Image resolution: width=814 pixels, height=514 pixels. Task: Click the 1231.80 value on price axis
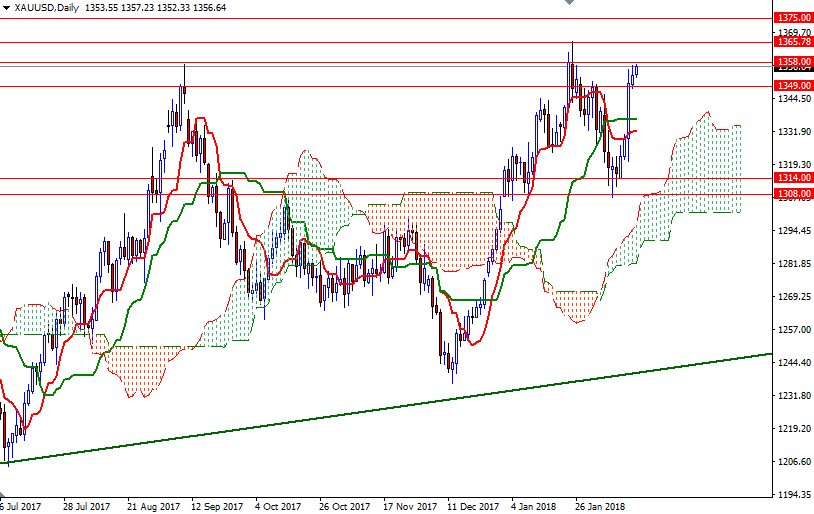pyautogui.click(x=794, y=396)
